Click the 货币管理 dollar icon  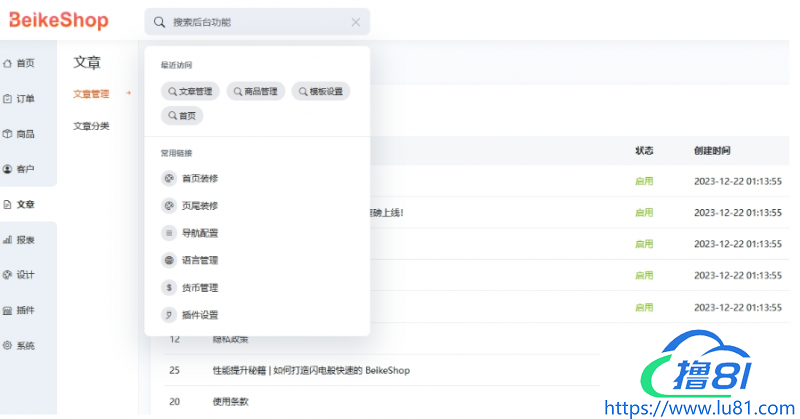168,287
